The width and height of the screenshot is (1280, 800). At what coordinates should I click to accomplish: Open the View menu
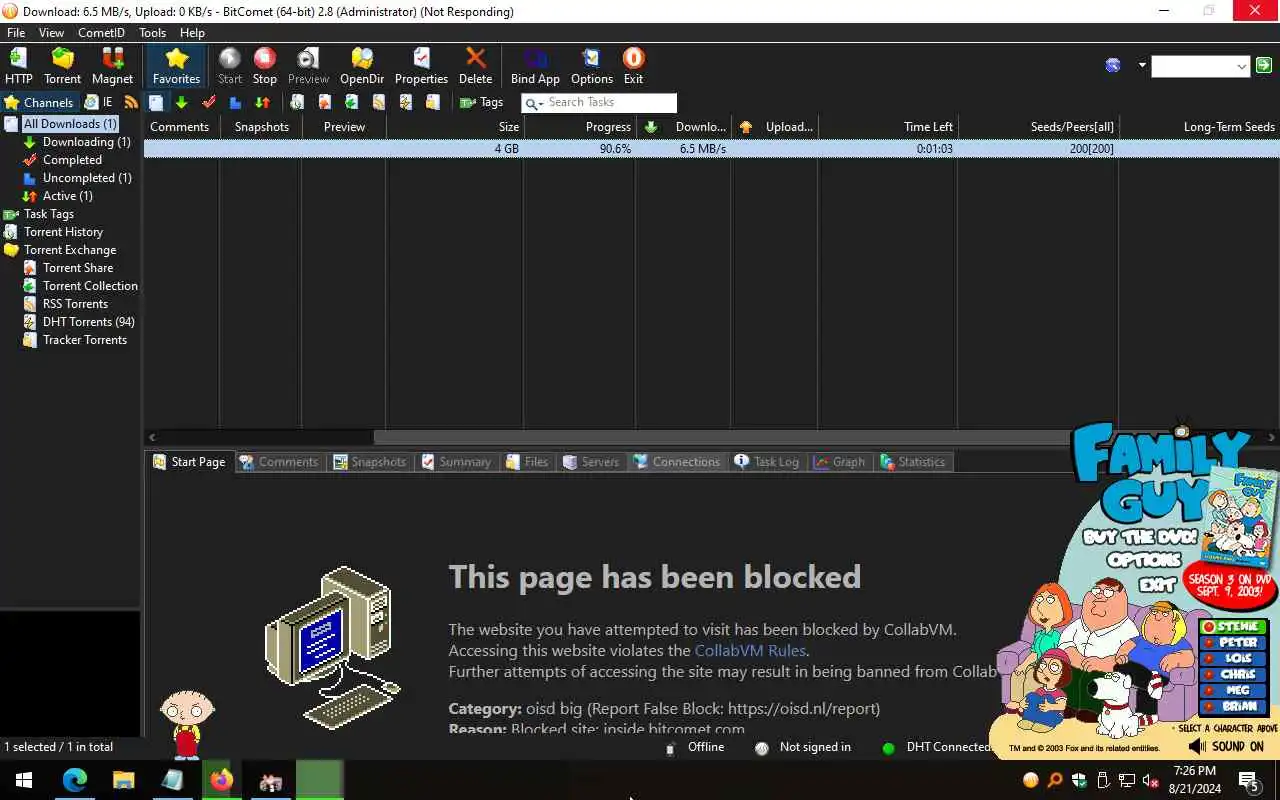pyautogui.click(x=51, y=33)
